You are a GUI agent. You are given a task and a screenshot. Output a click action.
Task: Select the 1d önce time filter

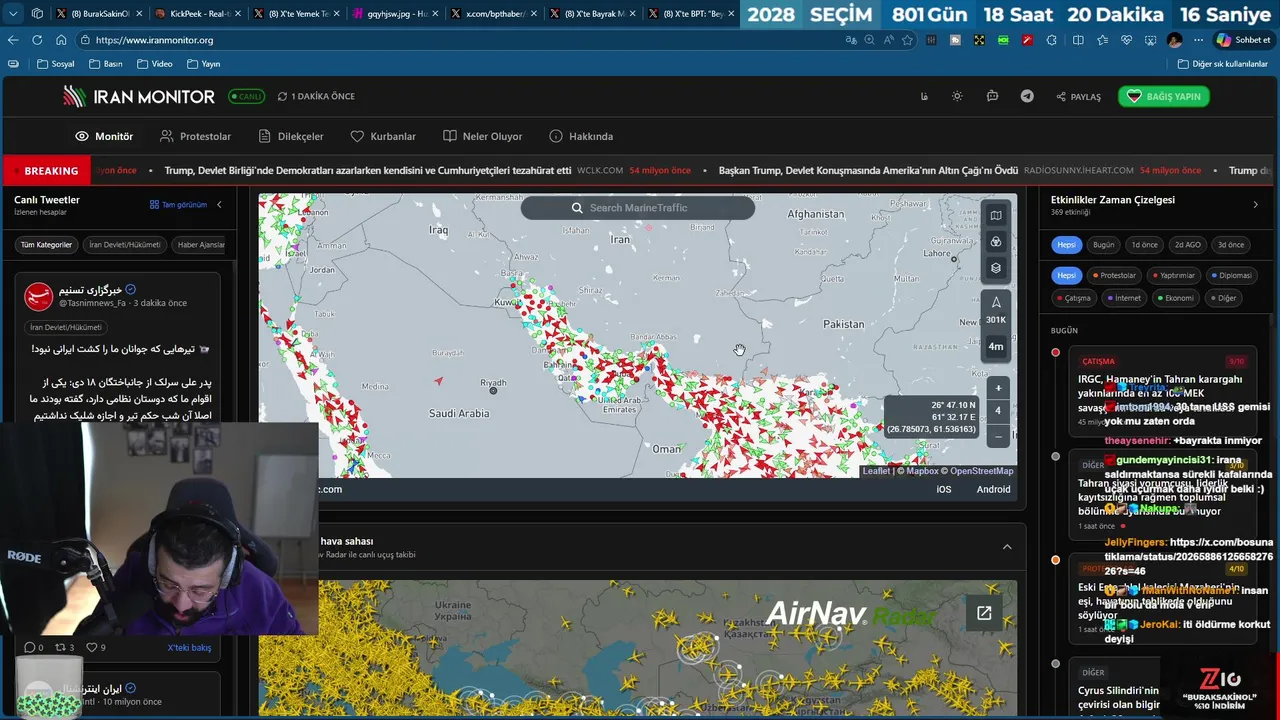[1144, 245]
